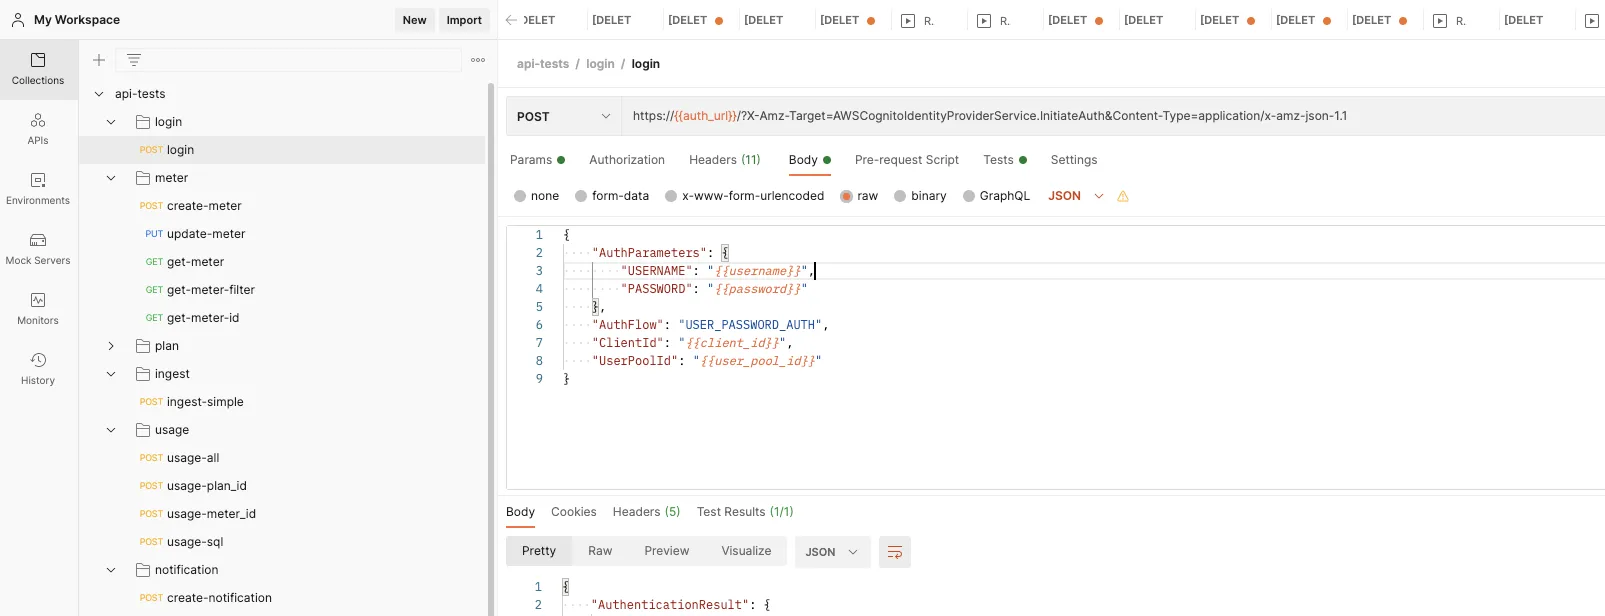View the Test Results (1/1) tab

click(745, 512)
